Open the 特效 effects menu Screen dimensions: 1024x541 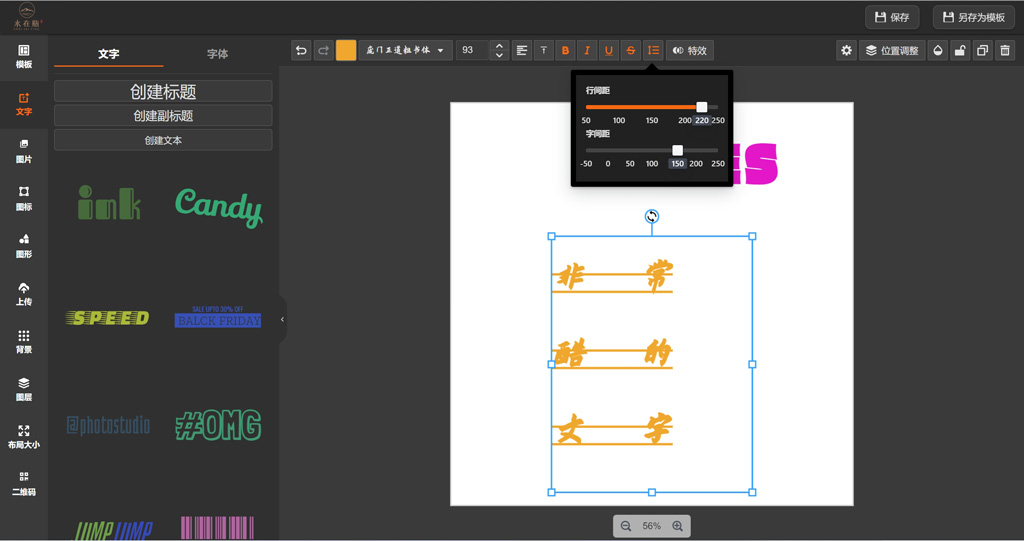pos(690,50)
